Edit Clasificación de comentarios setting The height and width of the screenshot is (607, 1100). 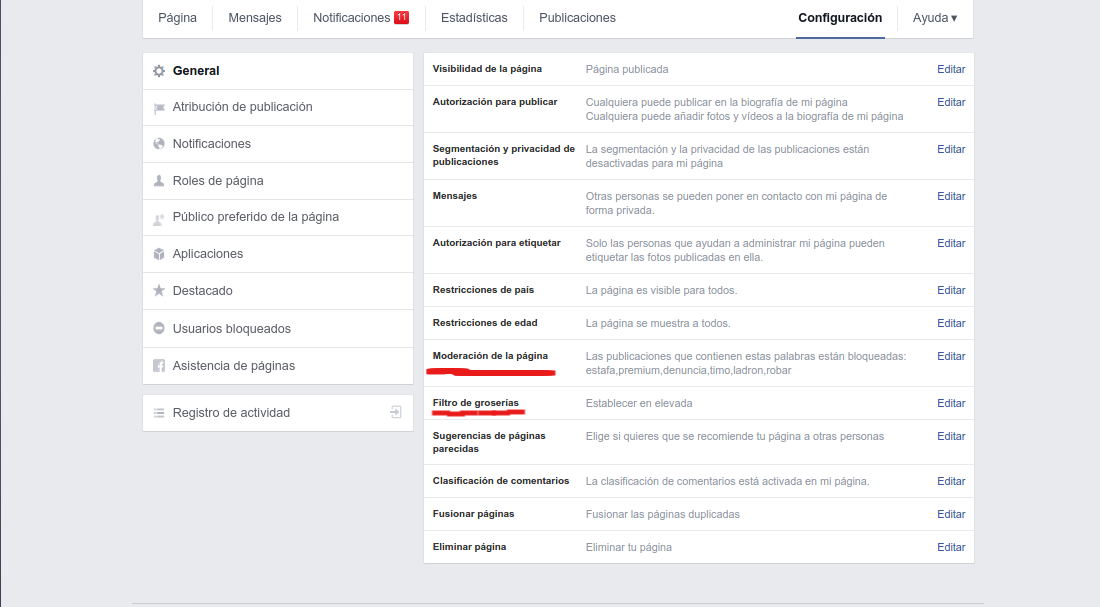(951, 481)
